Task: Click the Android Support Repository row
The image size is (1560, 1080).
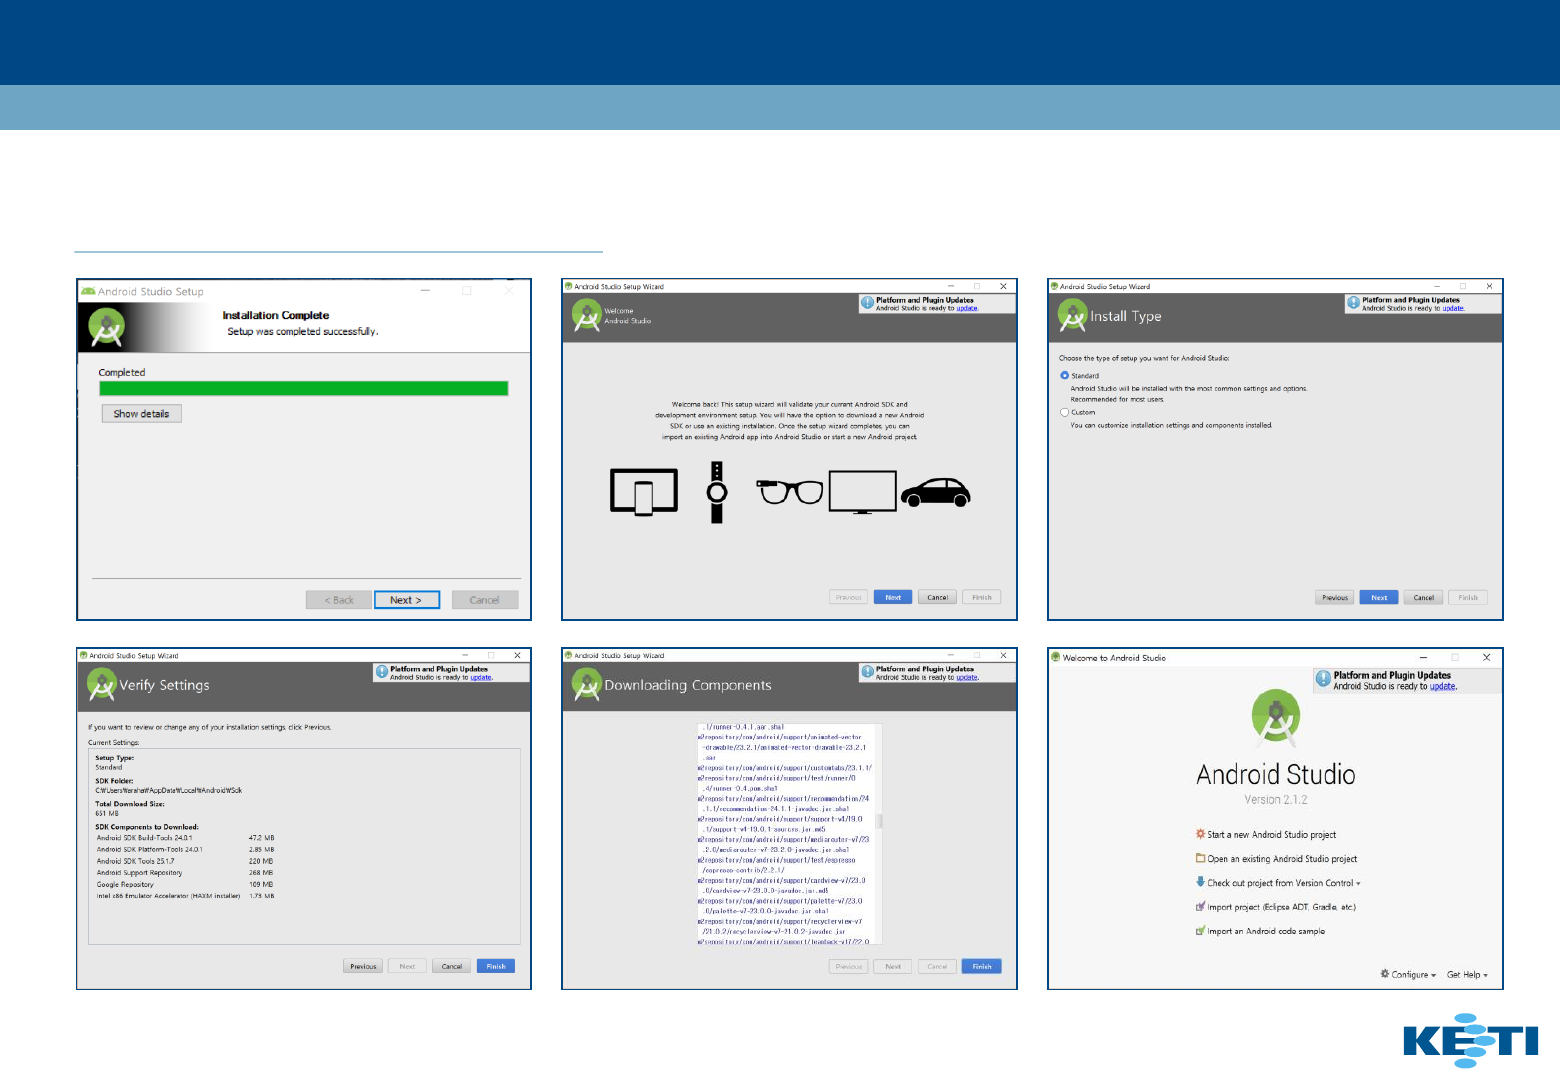Action: (186, 873)
